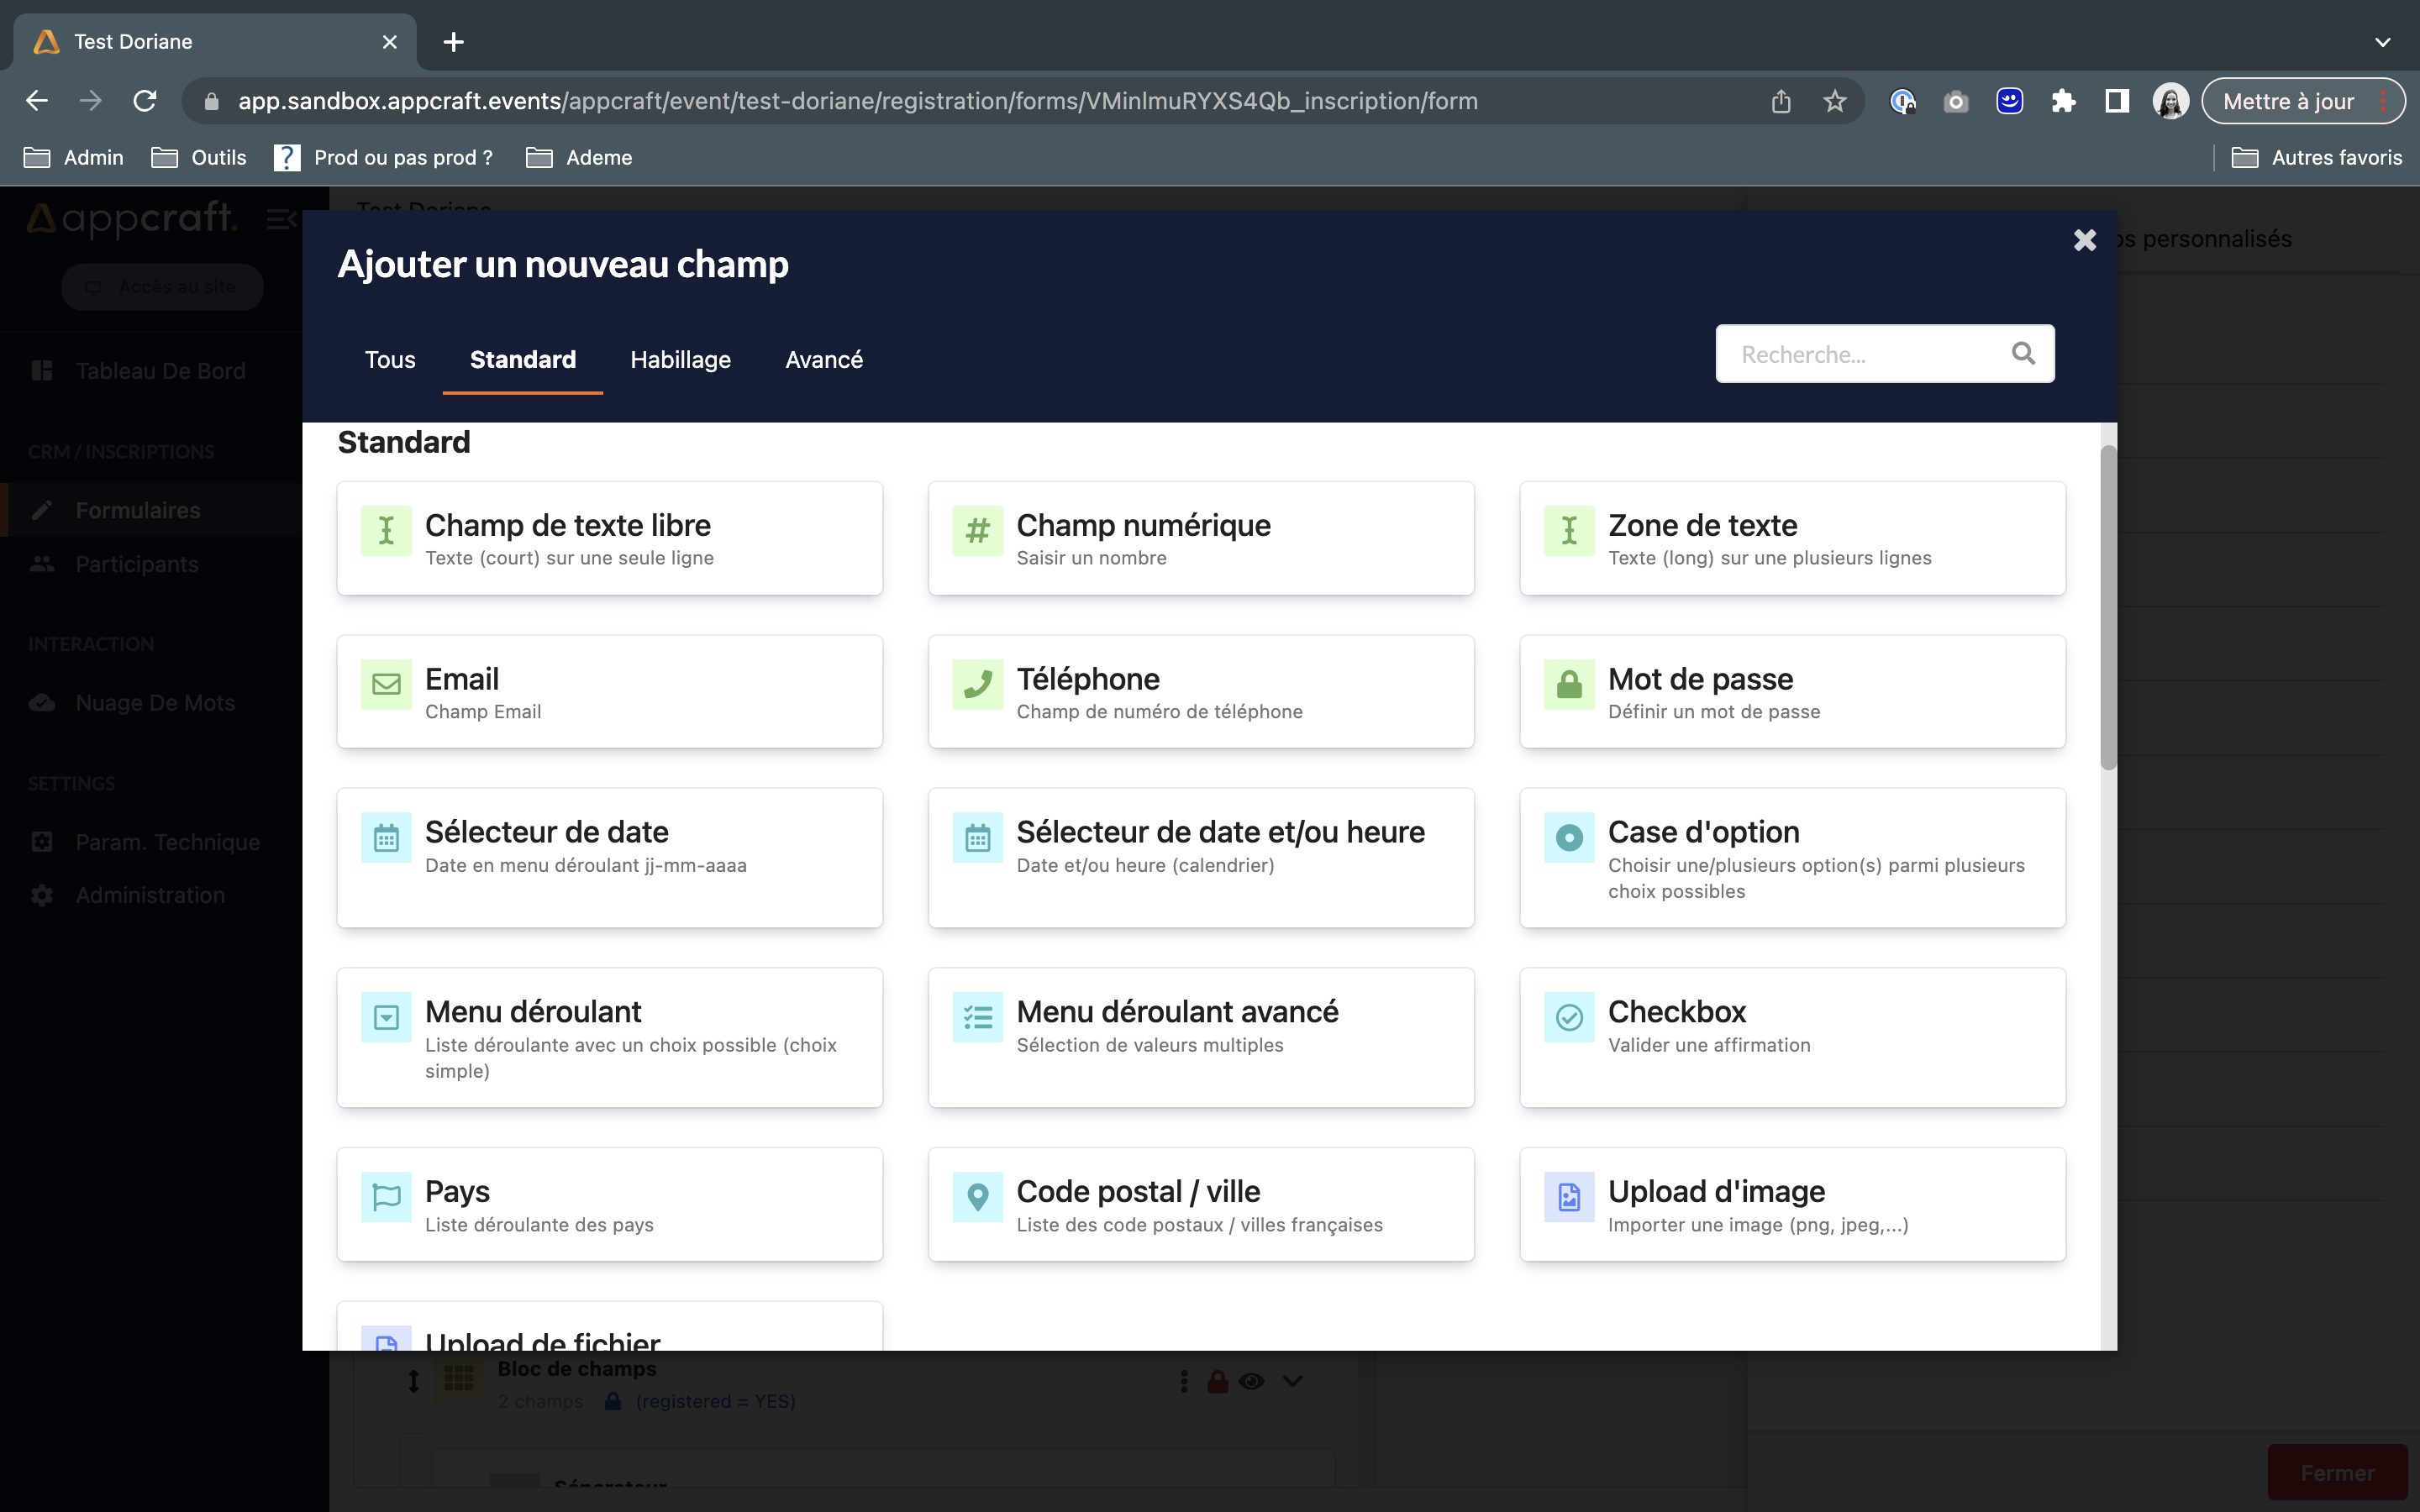Click the padlock icon for Mot de passe

(1569, 684)
